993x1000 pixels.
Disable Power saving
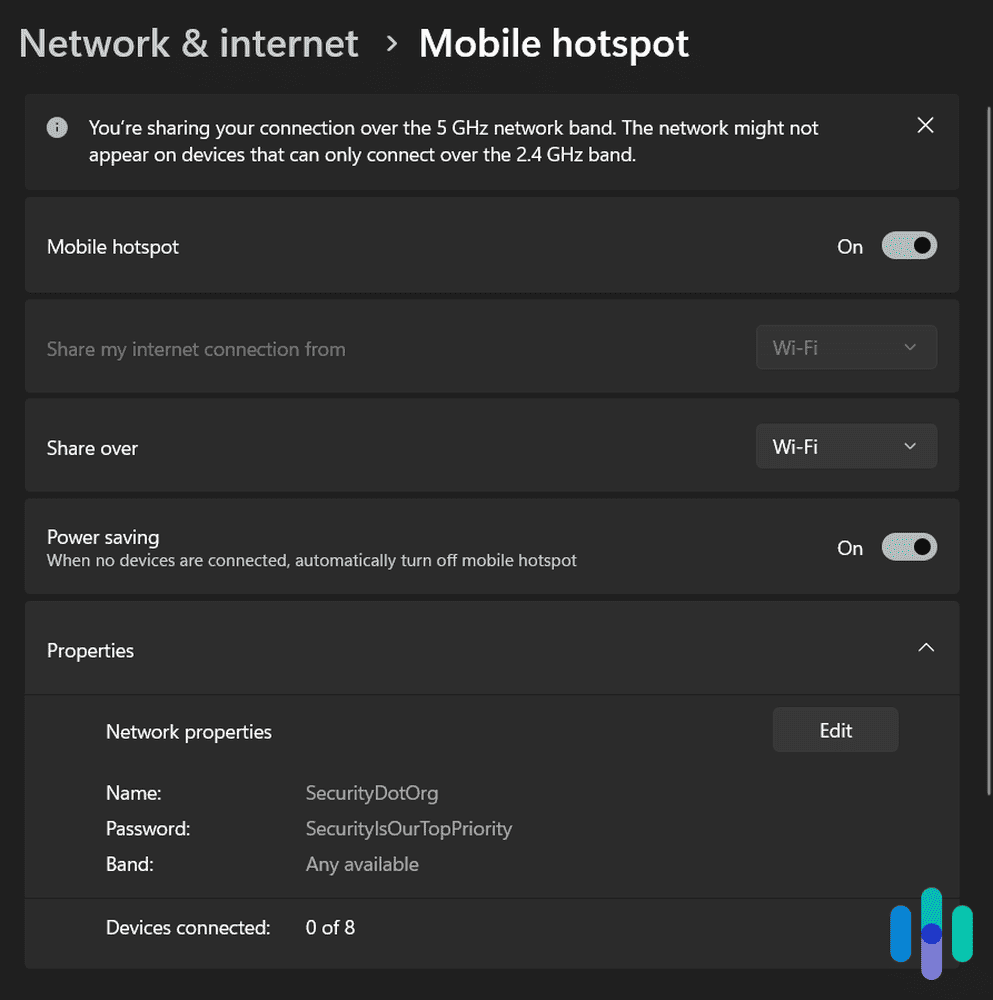[x=908, y=547]
